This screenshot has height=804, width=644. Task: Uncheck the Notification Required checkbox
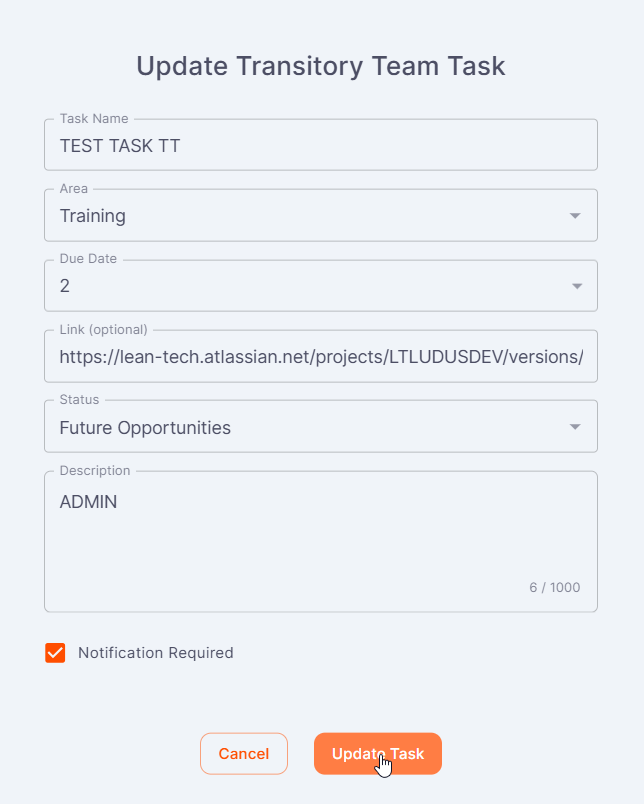coord(55,653)
